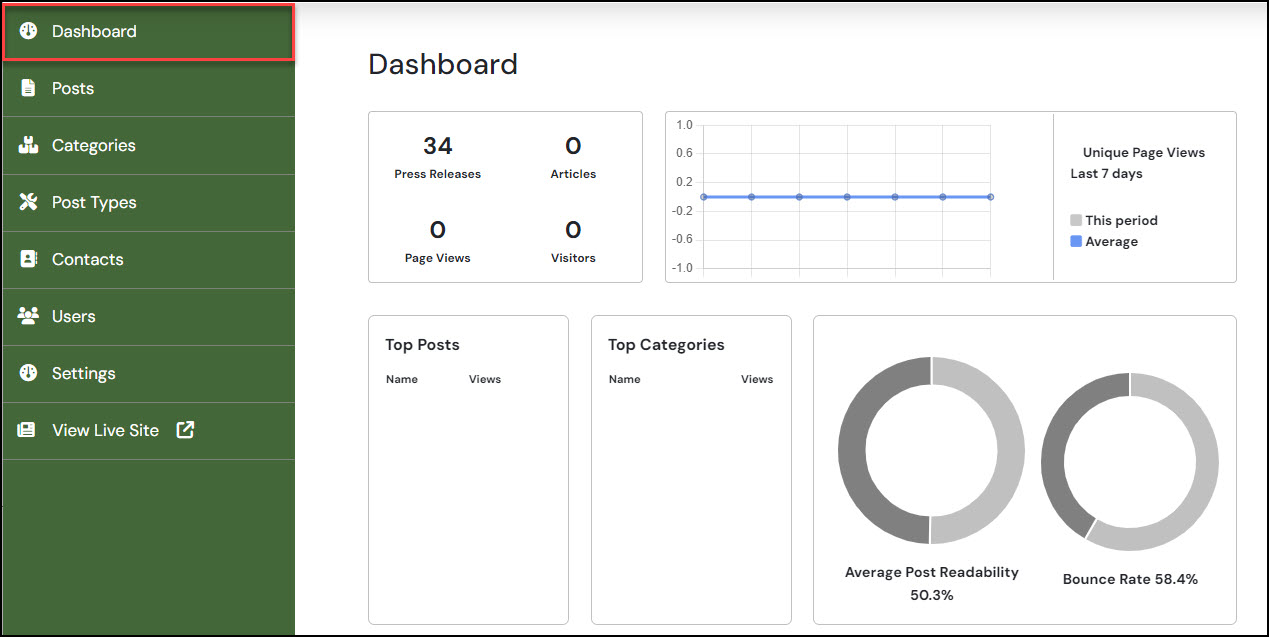The image size is (1269, 637).
Task: Click the 1.0 y-axis label on chart
Action: point(684,125)
